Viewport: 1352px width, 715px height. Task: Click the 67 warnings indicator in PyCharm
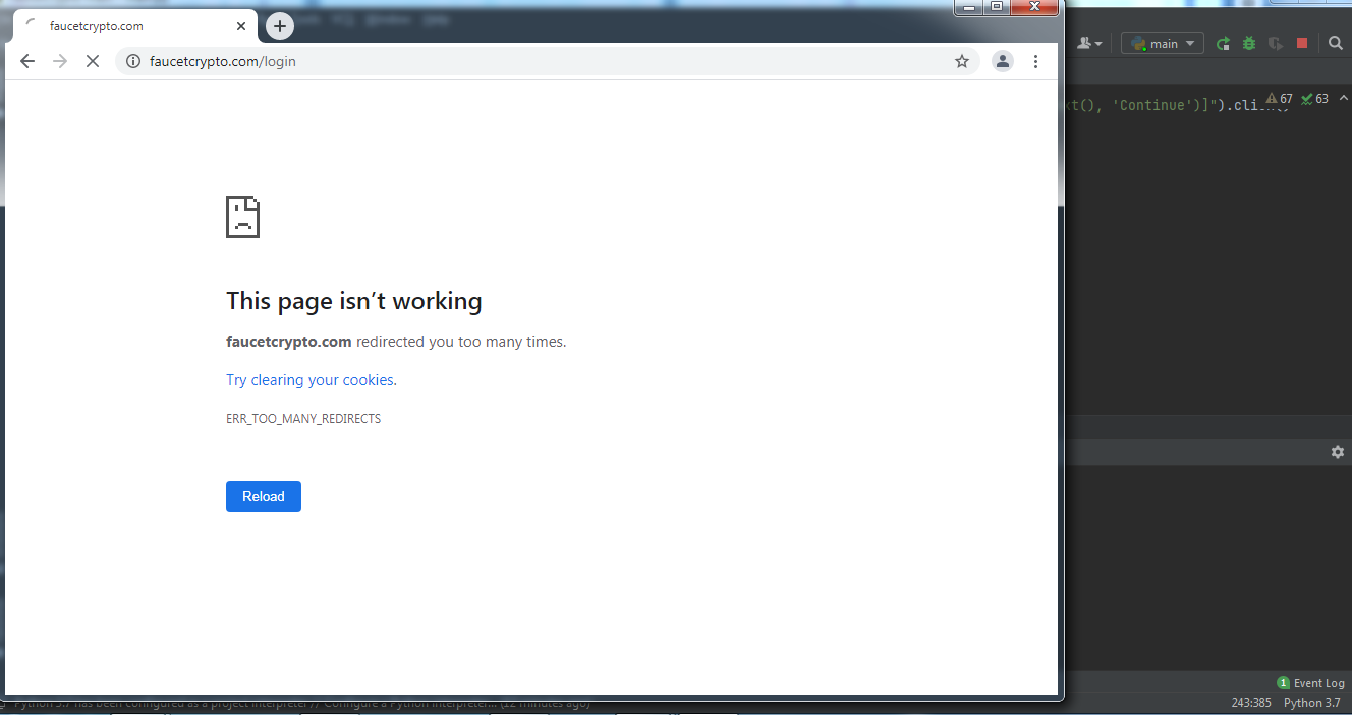pos(1279,99)
